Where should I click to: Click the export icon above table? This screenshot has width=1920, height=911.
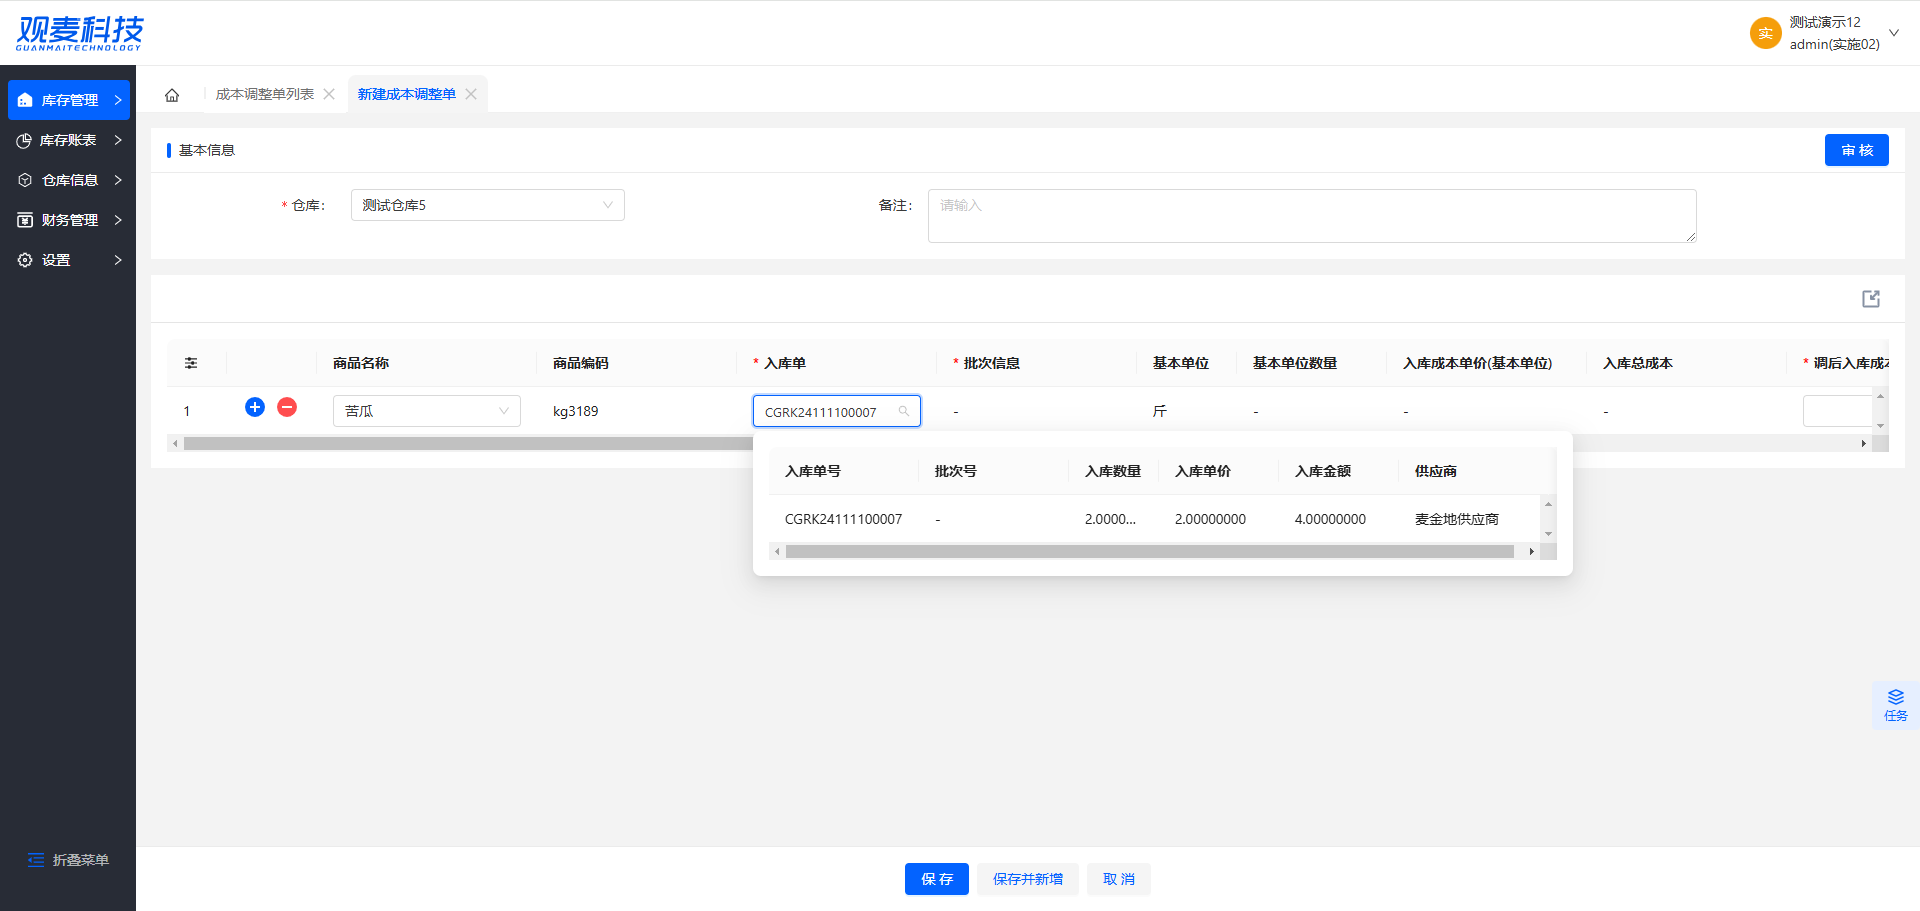(x=1871, y=299)
